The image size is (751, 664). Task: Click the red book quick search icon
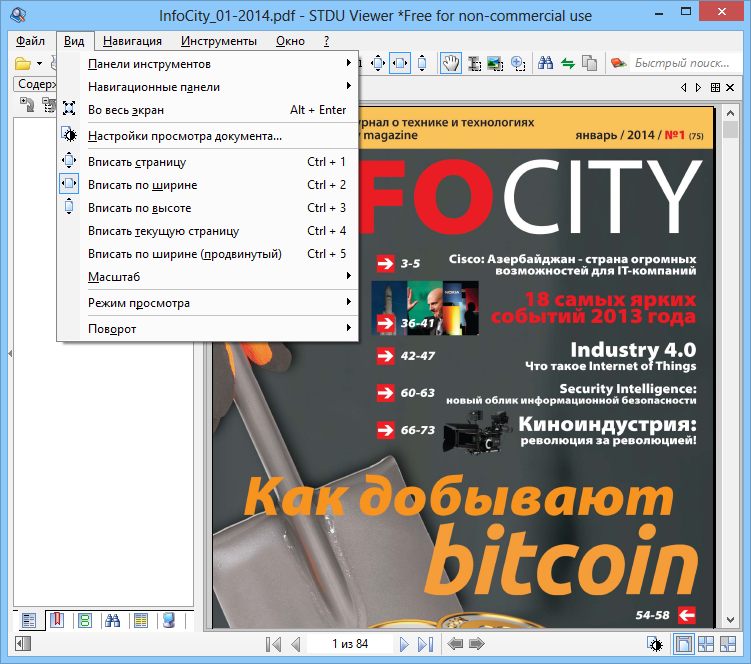click(x=618, y=63)
